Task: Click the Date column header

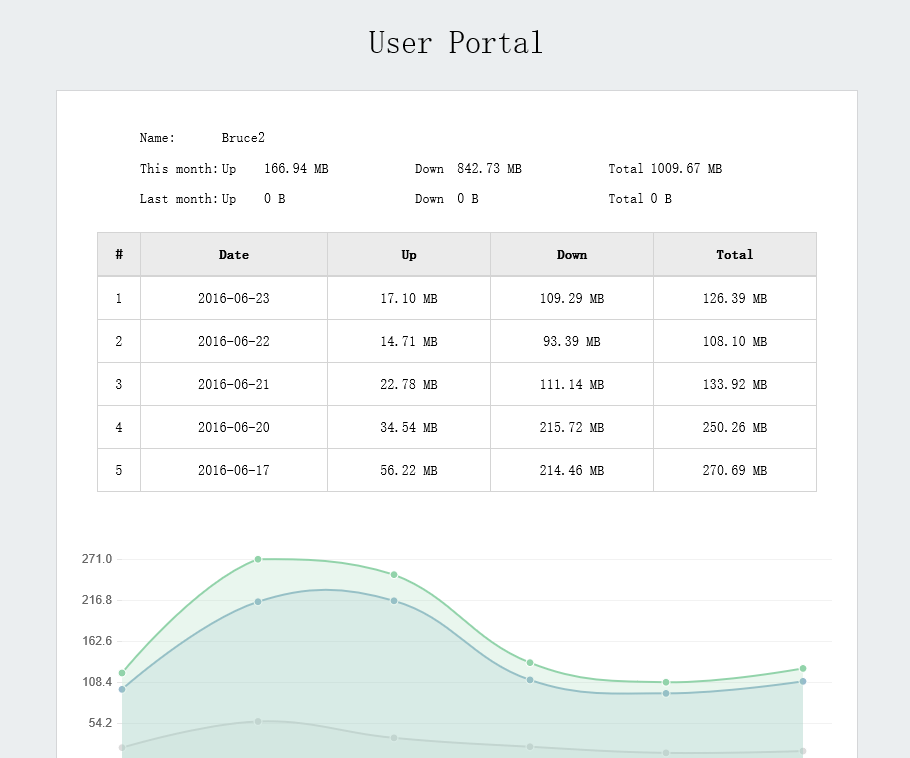Action: (234, 255)
